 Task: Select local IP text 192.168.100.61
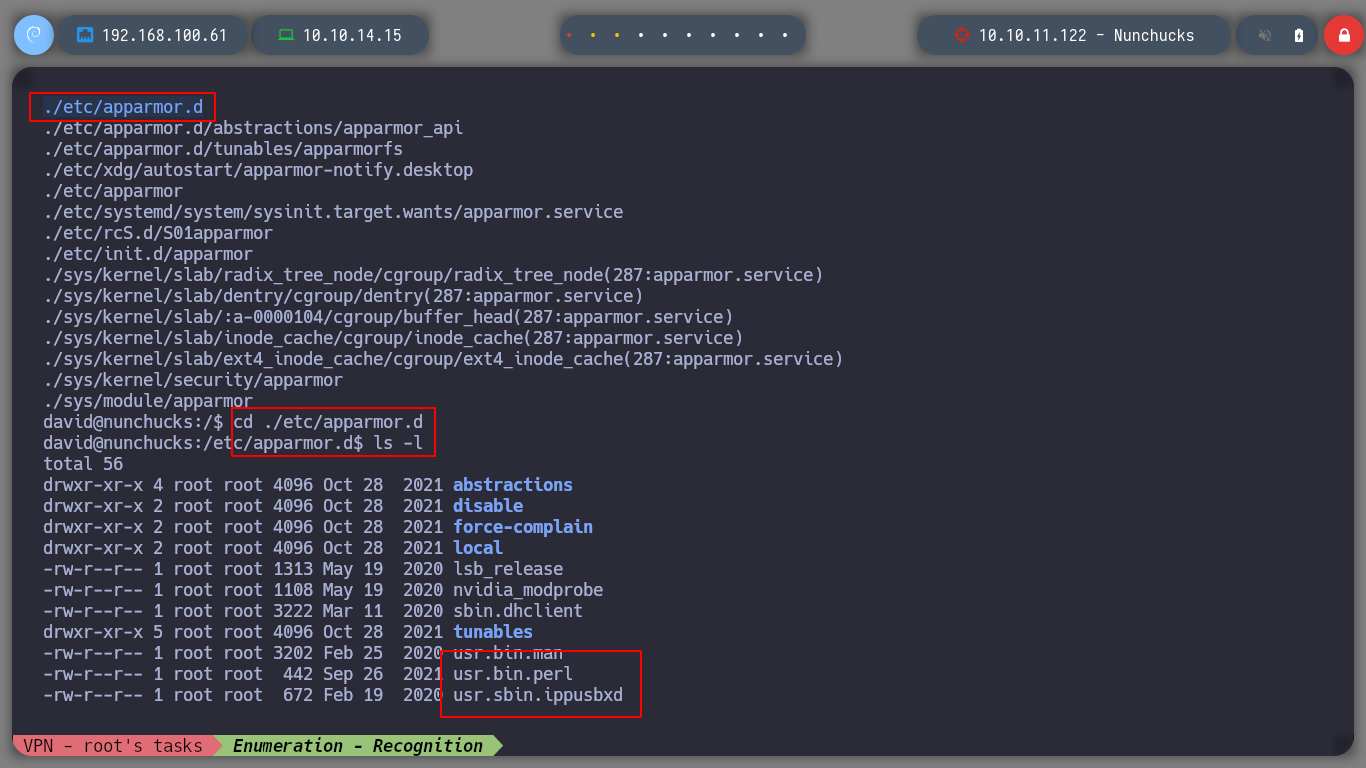coord(165,35)
